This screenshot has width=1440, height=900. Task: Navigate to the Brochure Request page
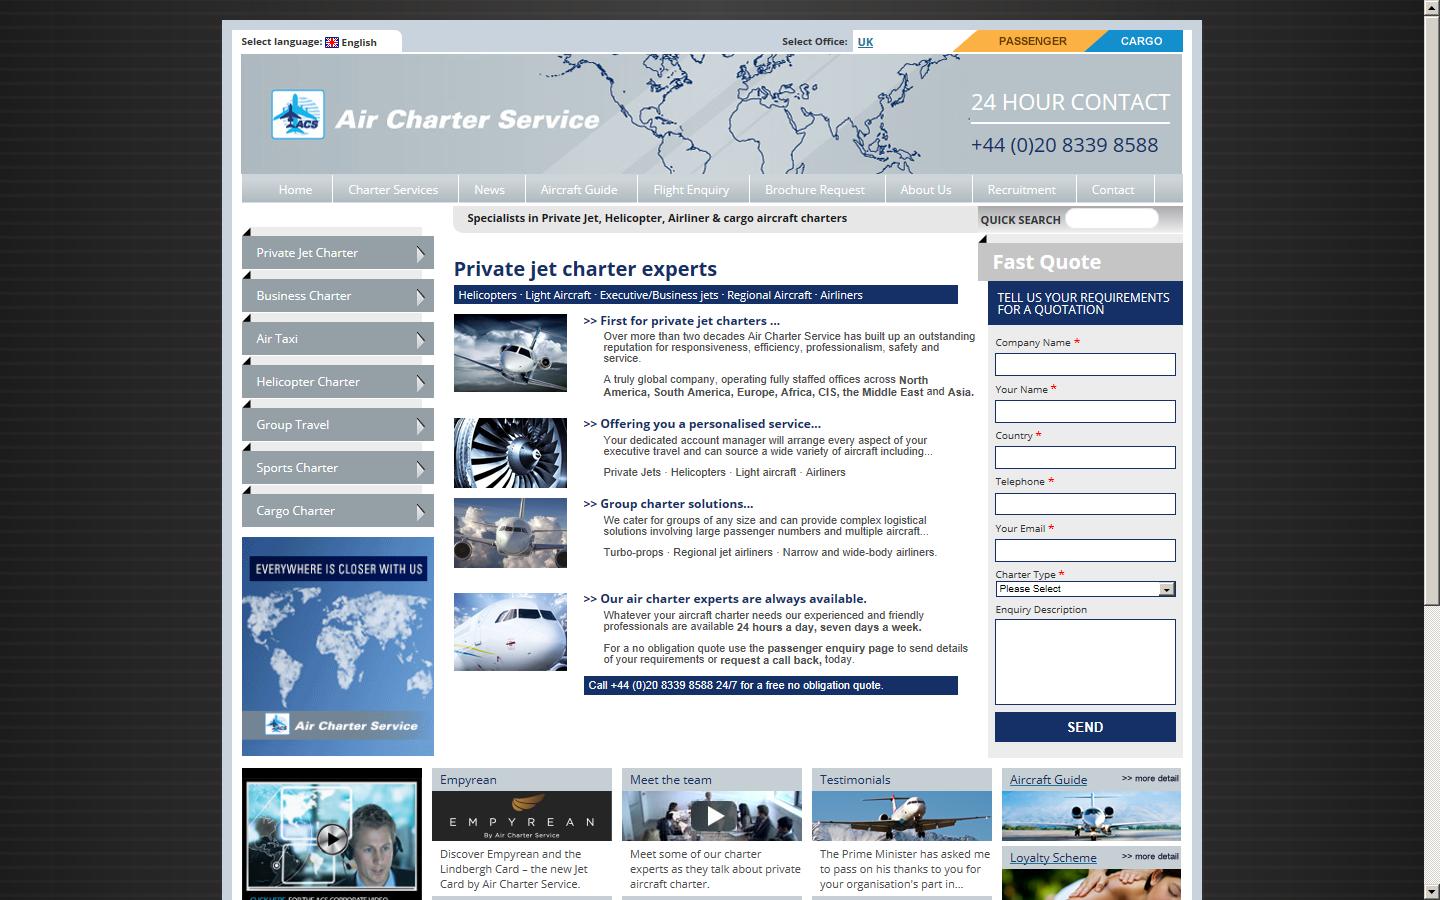pyautogui.click(x=815, y=189)
